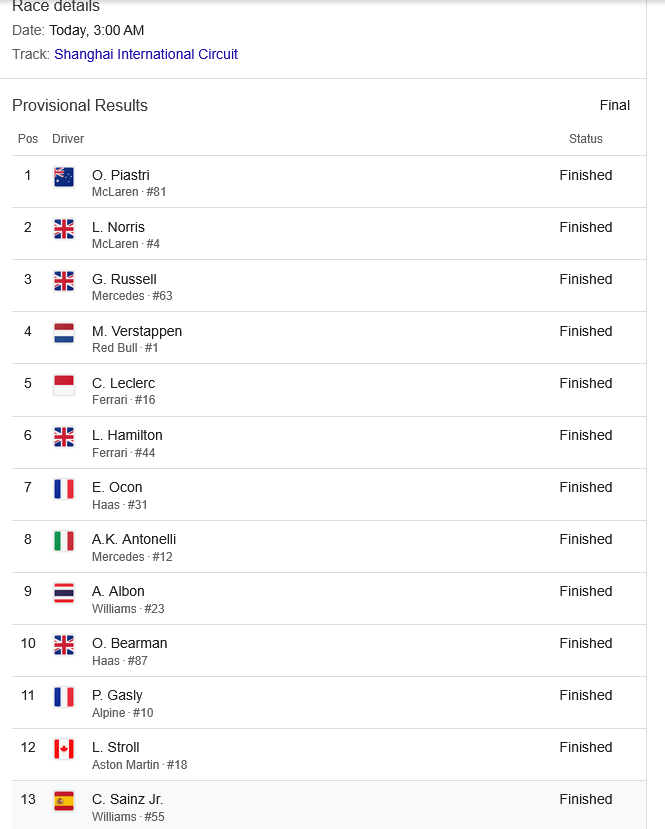Click the Spanish flag beside C. Sainz Jr.
This screenshot has height=829, width=665.
[64, 800]
